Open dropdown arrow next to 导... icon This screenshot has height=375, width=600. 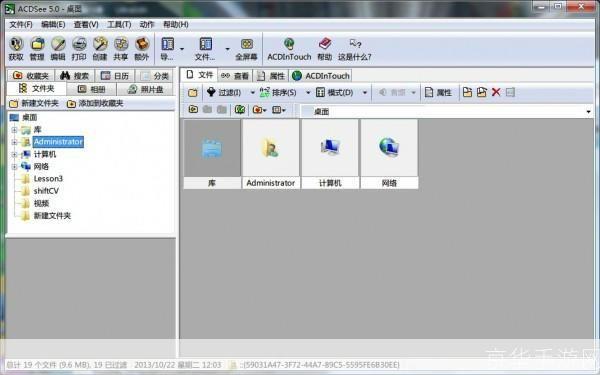coord(182,49)
